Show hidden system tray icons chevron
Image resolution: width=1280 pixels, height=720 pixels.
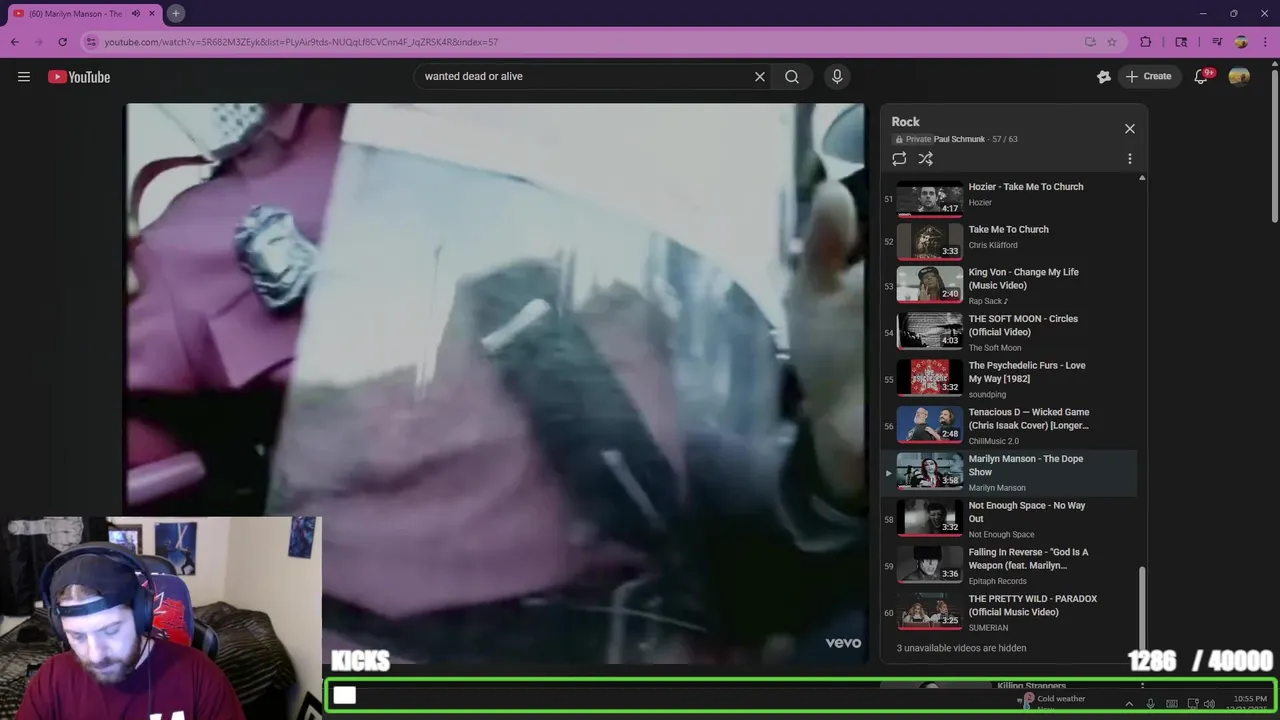[x=1129, y=704]
